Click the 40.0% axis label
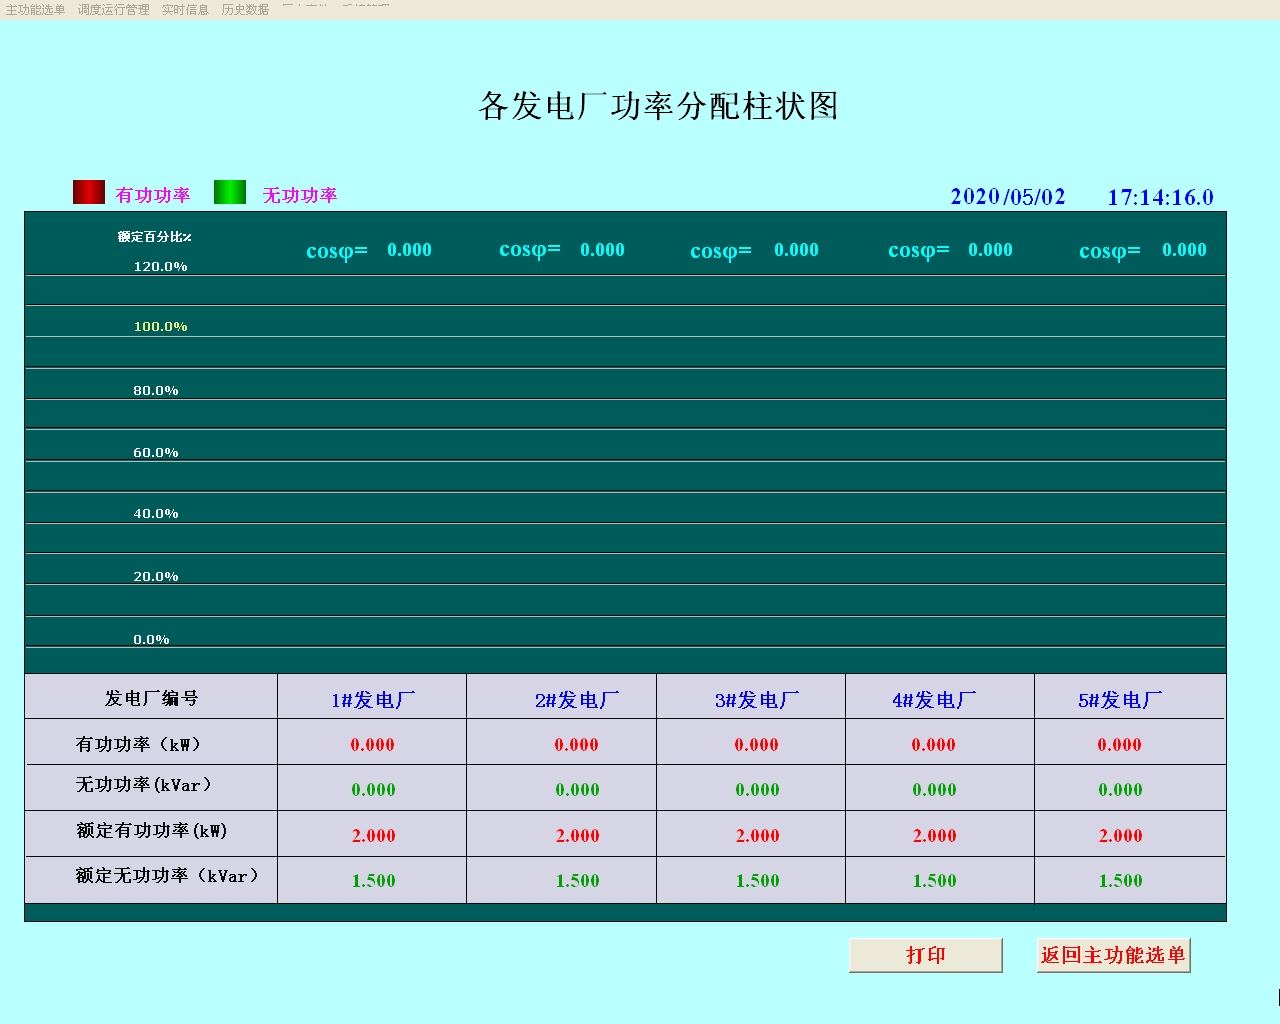 coord(156,513)
